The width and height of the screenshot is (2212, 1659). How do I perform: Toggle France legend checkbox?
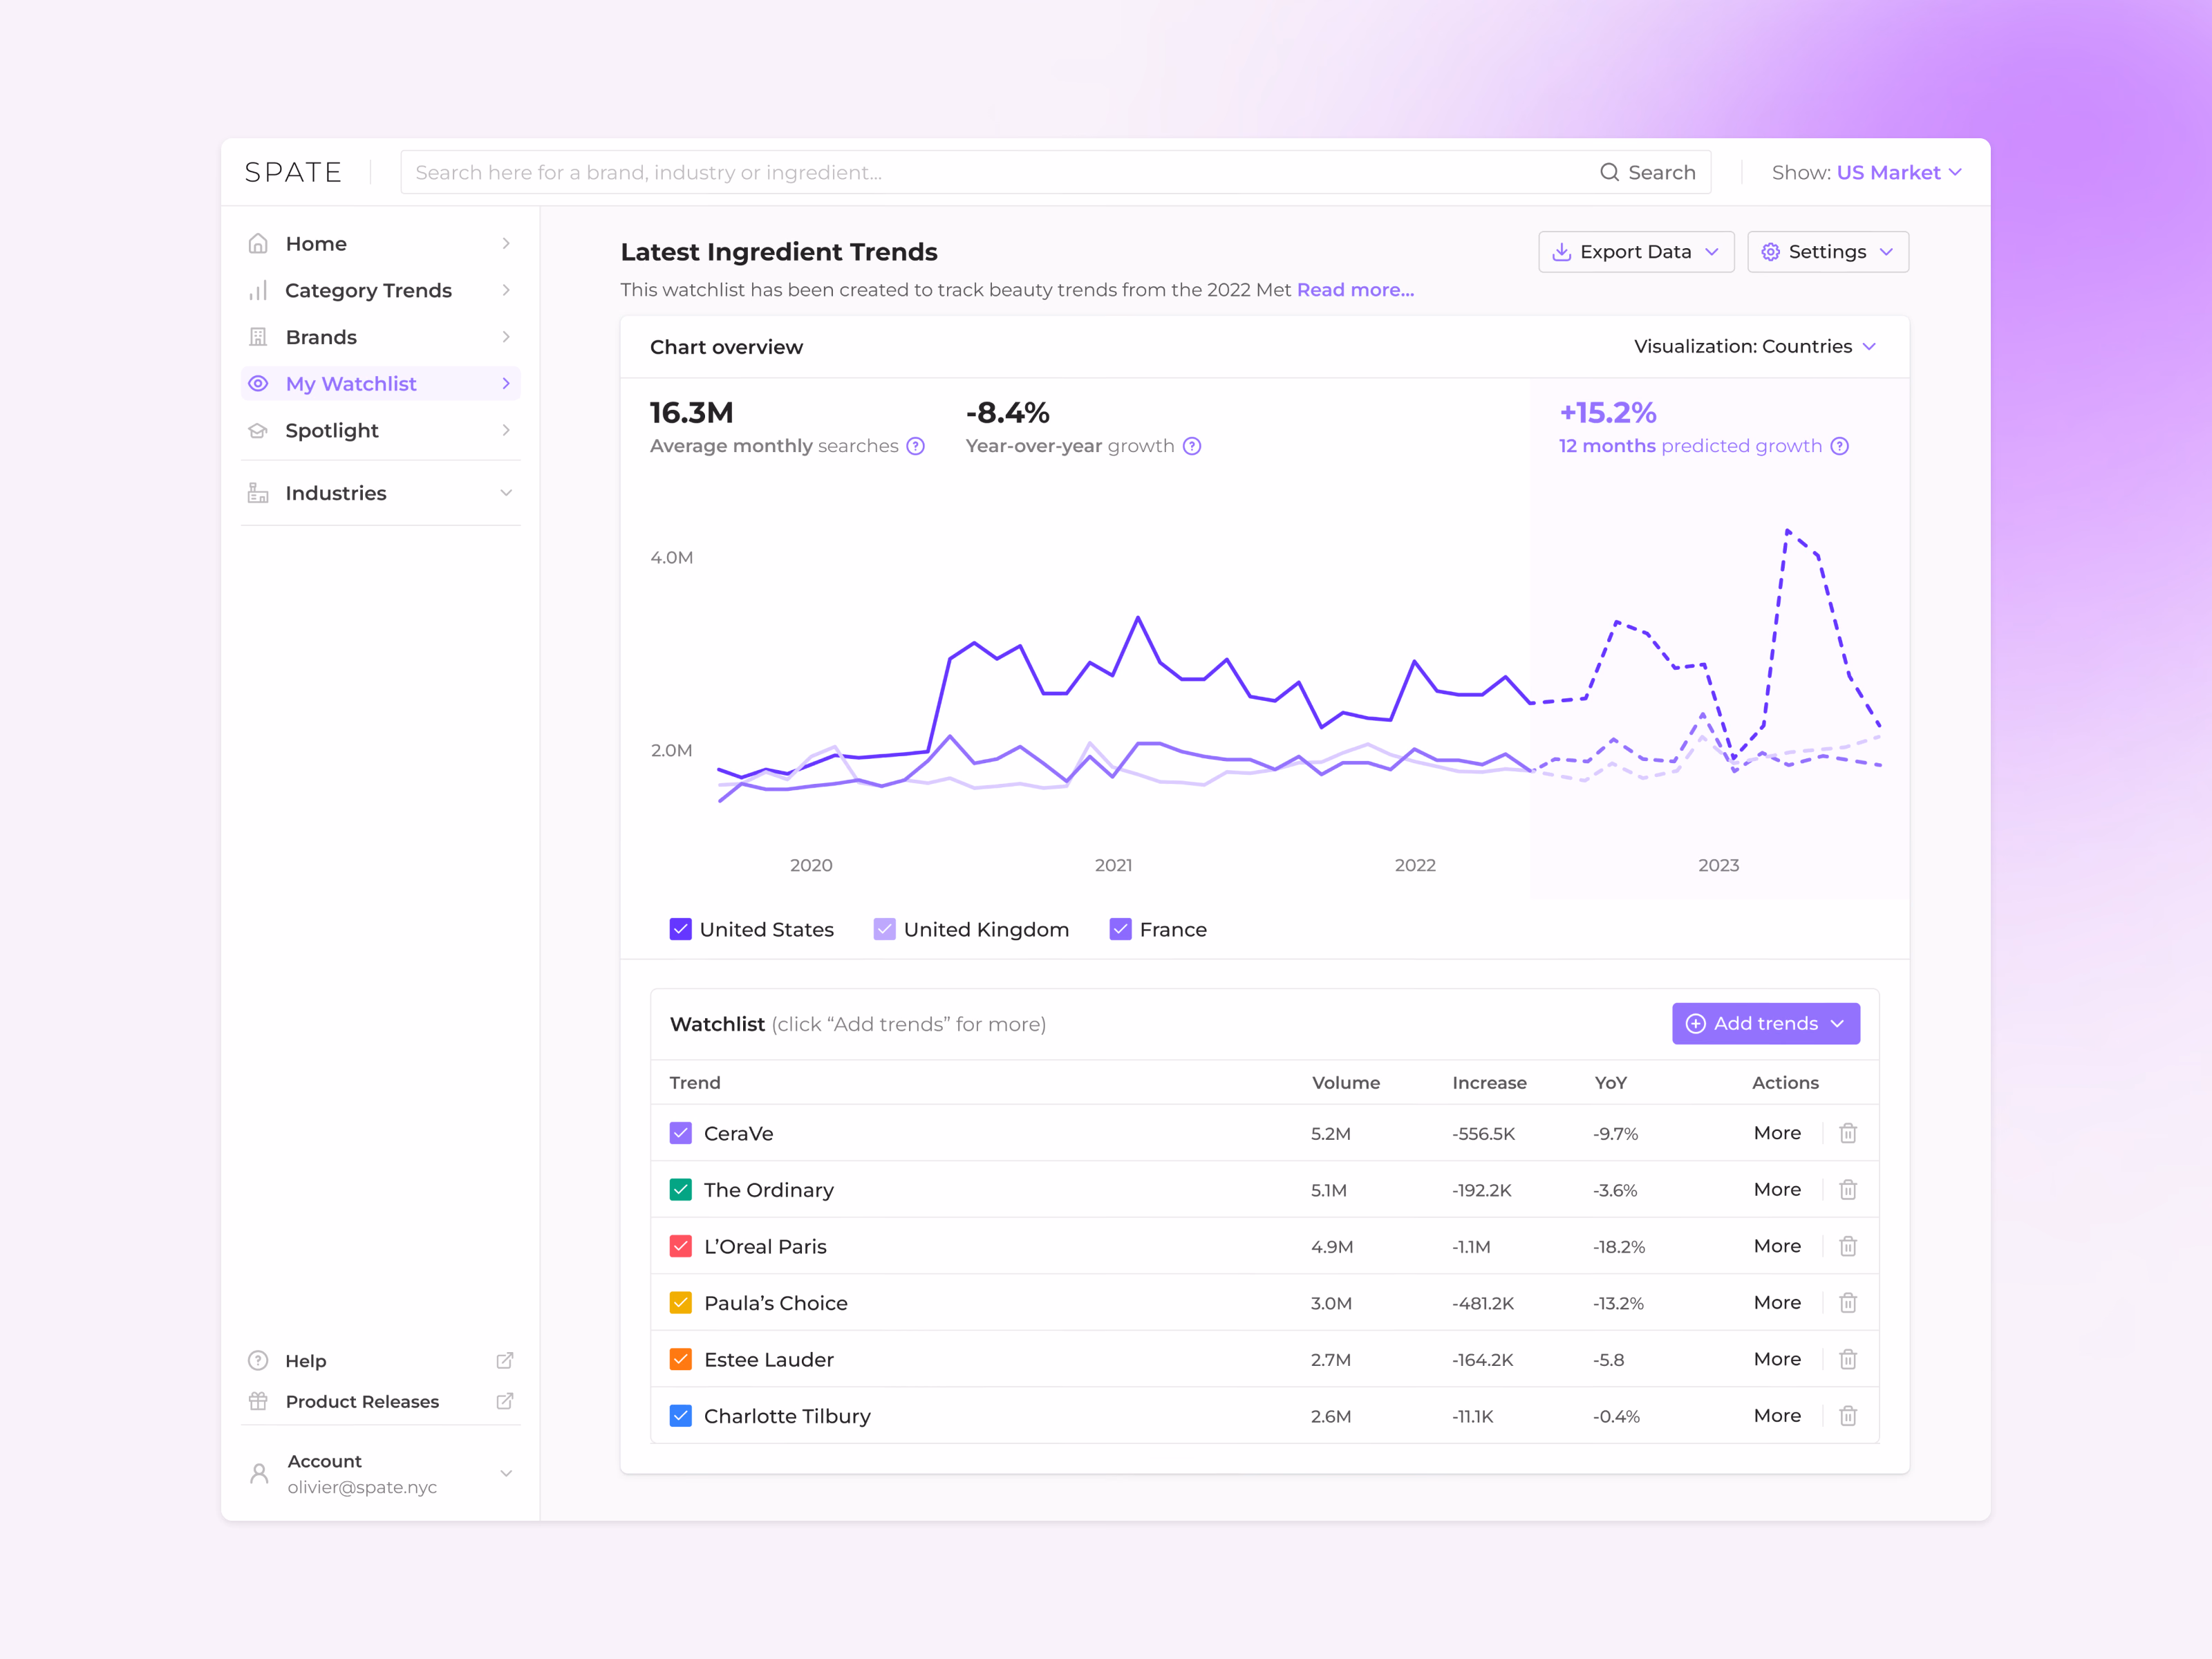click(x=1120, y=929)
